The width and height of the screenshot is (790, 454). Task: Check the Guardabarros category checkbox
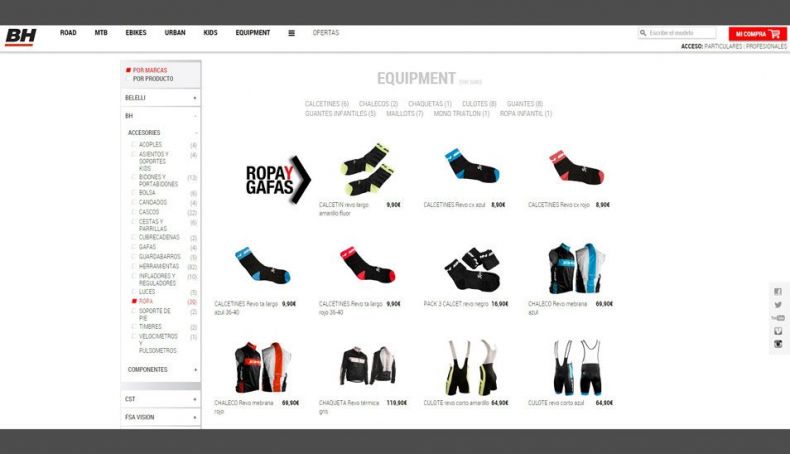(x=134, y=256)
